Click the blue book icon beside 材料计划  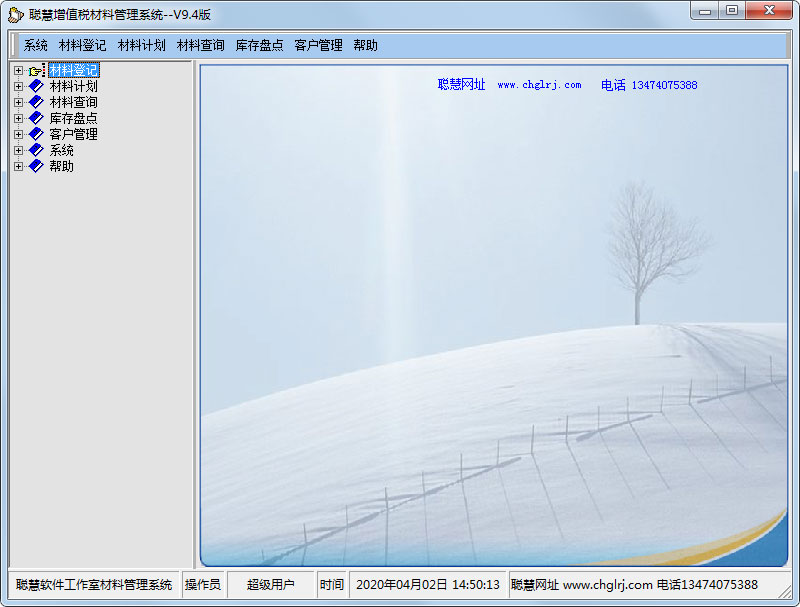pyautogui.click(x=36, y=86)
